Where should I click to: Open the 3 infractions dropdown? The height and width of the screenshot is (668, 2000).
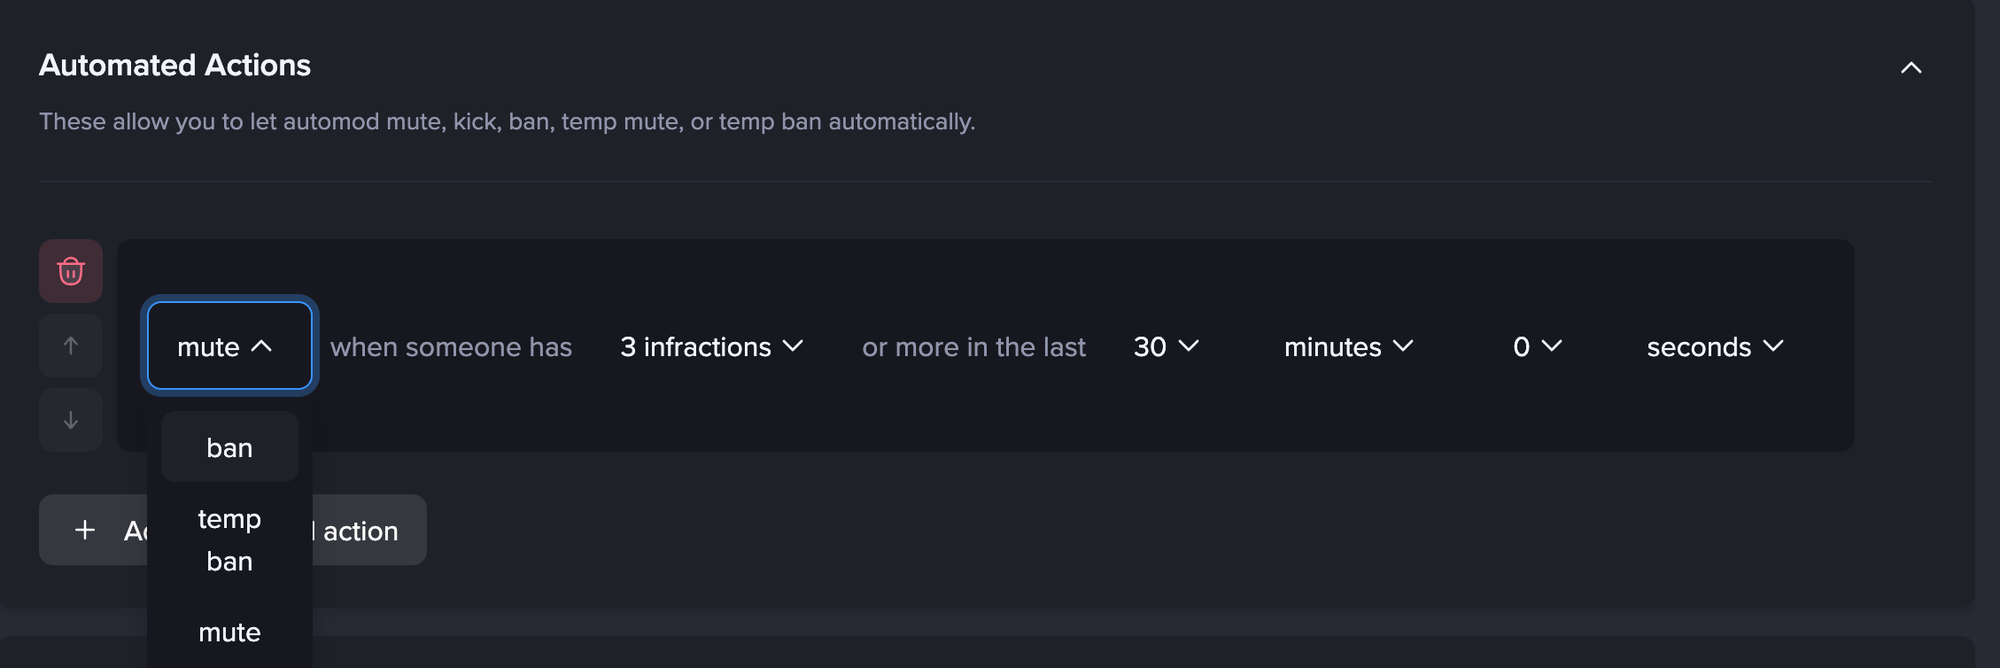coord(711,347)
